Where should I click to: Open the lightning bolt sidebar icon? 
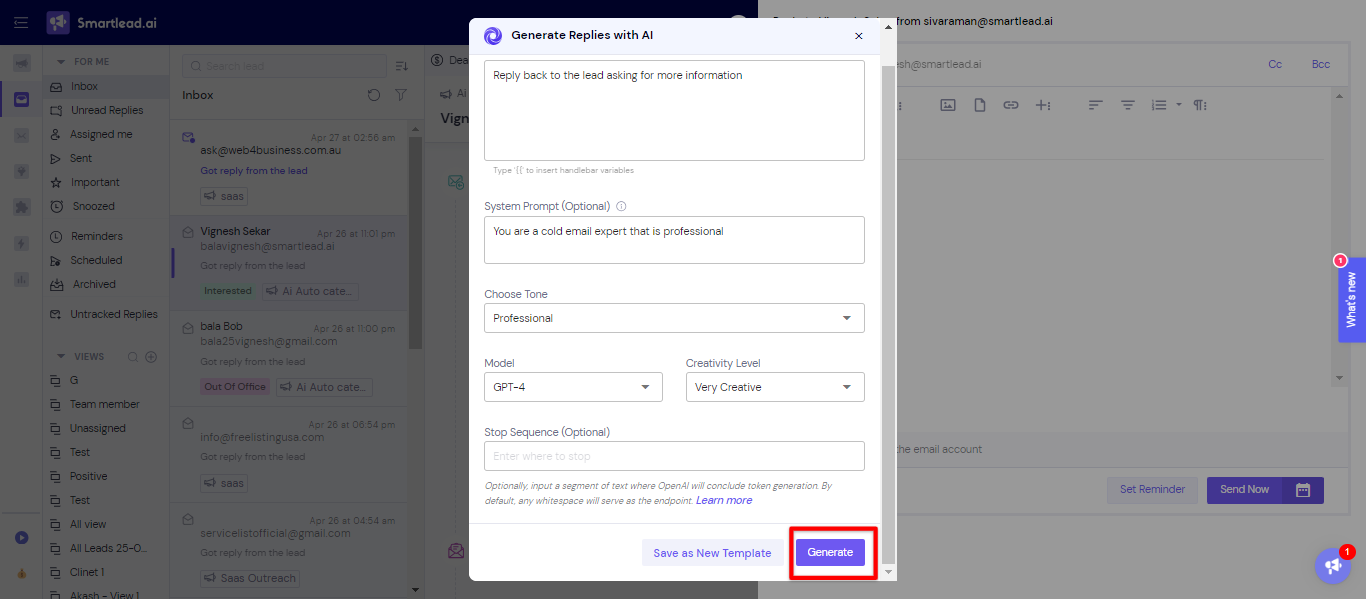pyautogui.click(x=21, y=243)
